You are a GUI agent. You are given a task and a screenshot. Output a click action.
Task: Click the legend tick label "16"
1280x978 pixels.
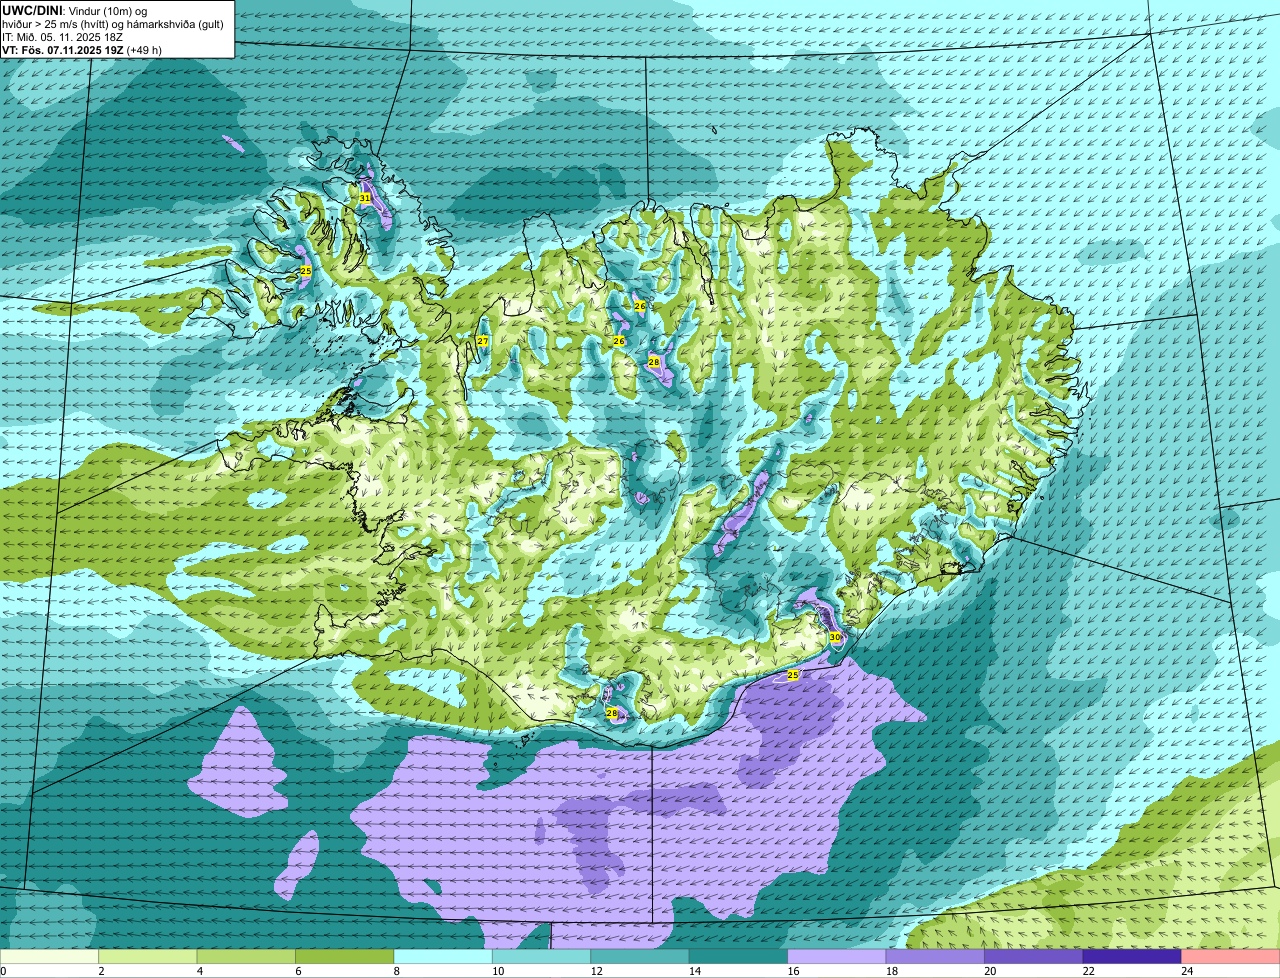pyautogui.click(x=793, y=971)
